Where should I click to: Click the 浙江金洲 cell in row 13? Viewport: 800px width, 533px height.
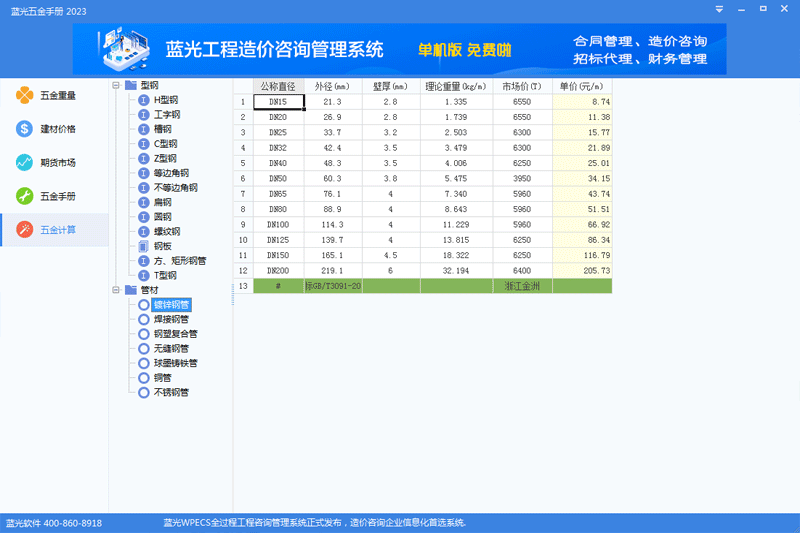click(x=522, y=286)
